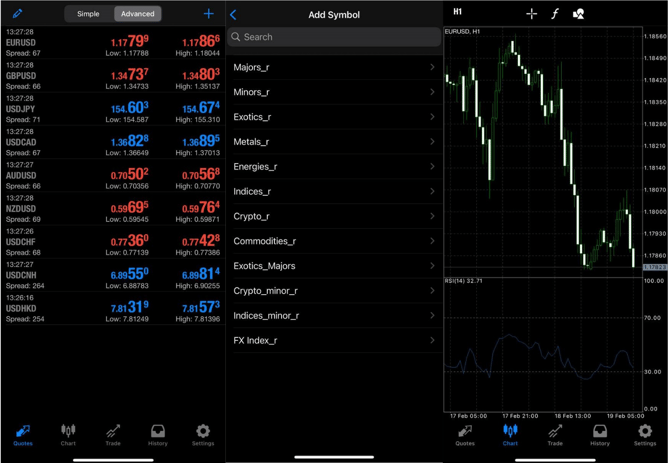Expand the Commodities_r symbol group

[x=334, y=241]
